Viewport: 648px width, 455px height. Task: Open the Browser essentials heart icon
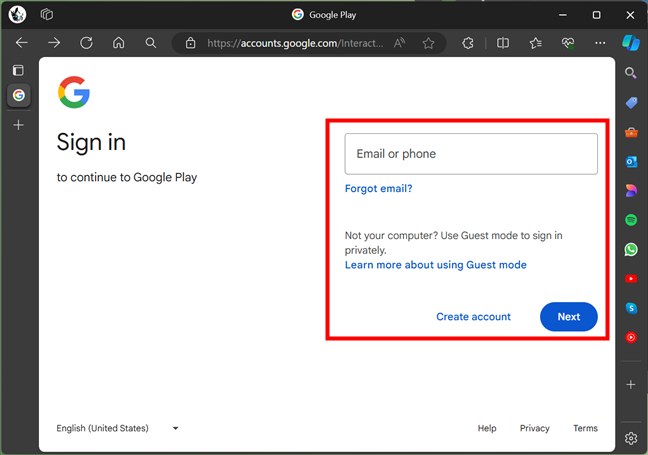tap(568, 43)
